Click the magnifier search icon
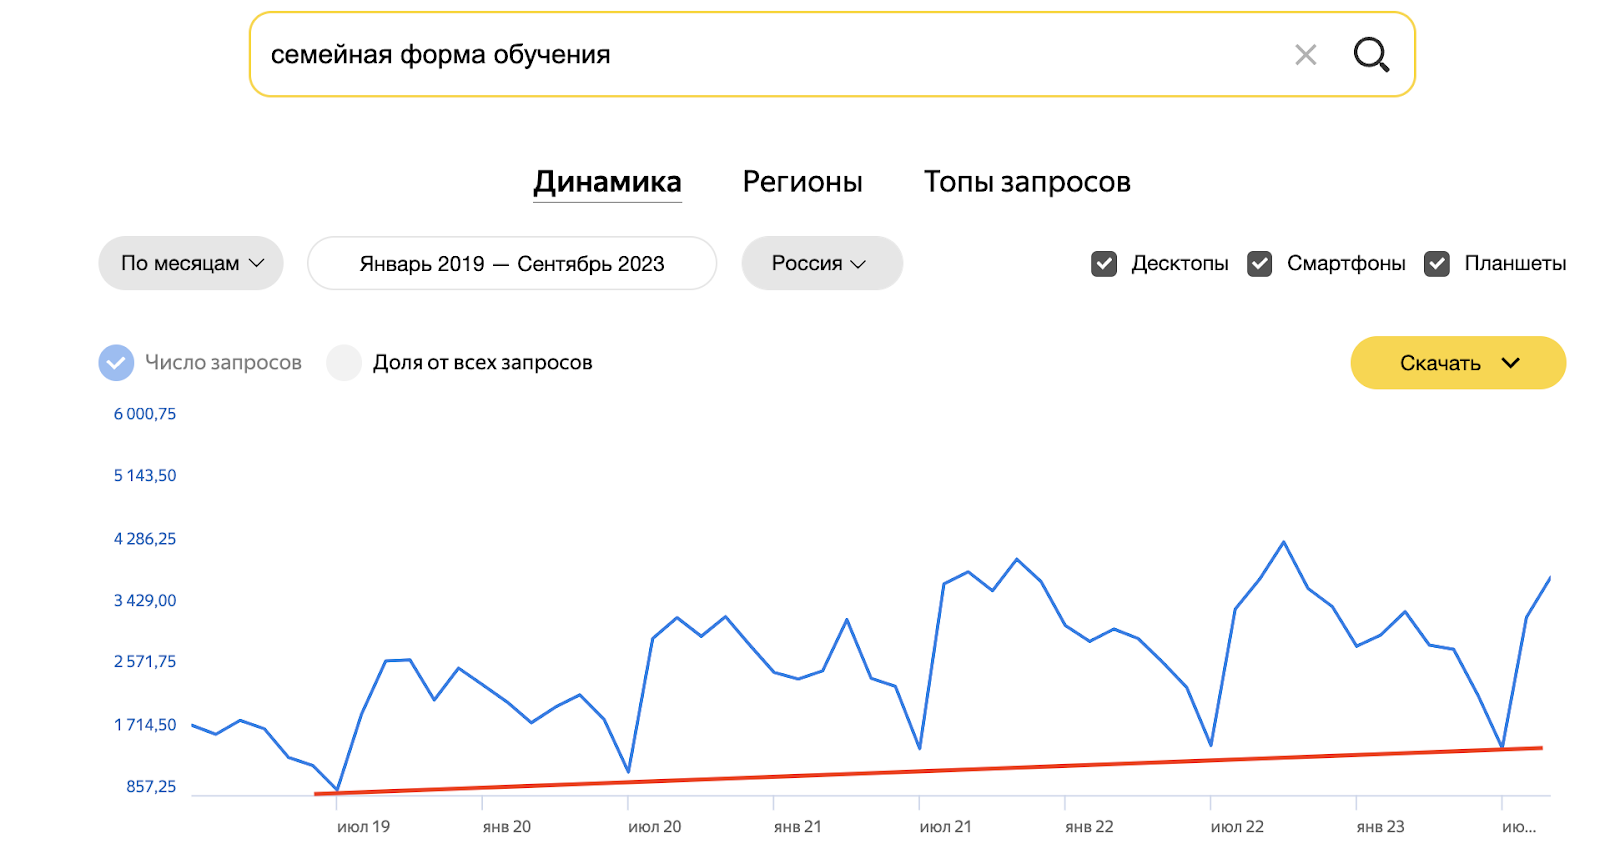Image resolution: width=1600 pixels, height=859 pixels. (1371, 55)
